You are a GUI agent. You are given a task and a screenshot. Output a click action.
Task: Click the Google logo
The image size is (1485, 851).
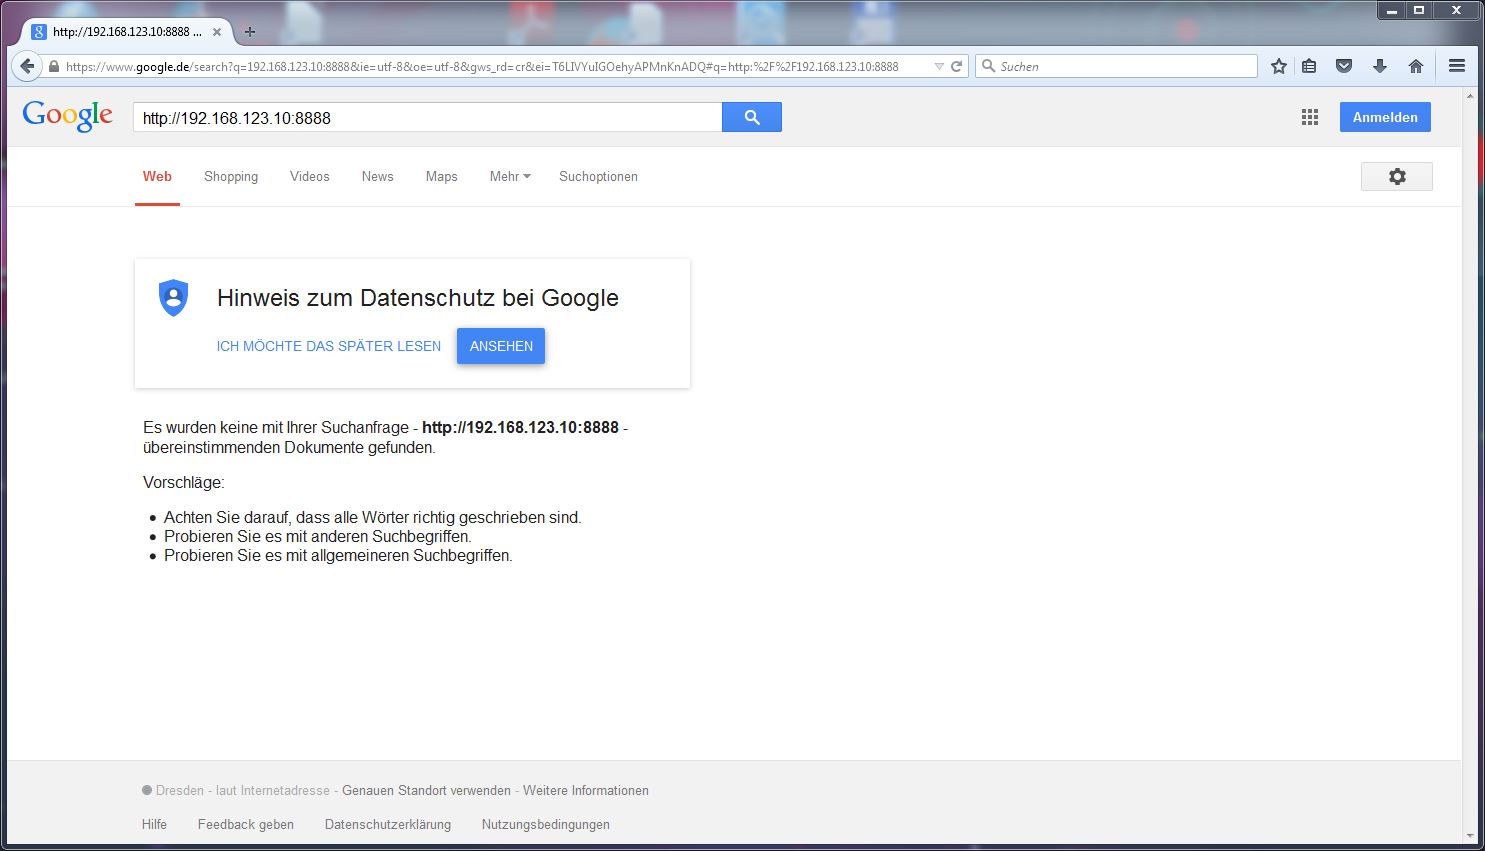68,116
